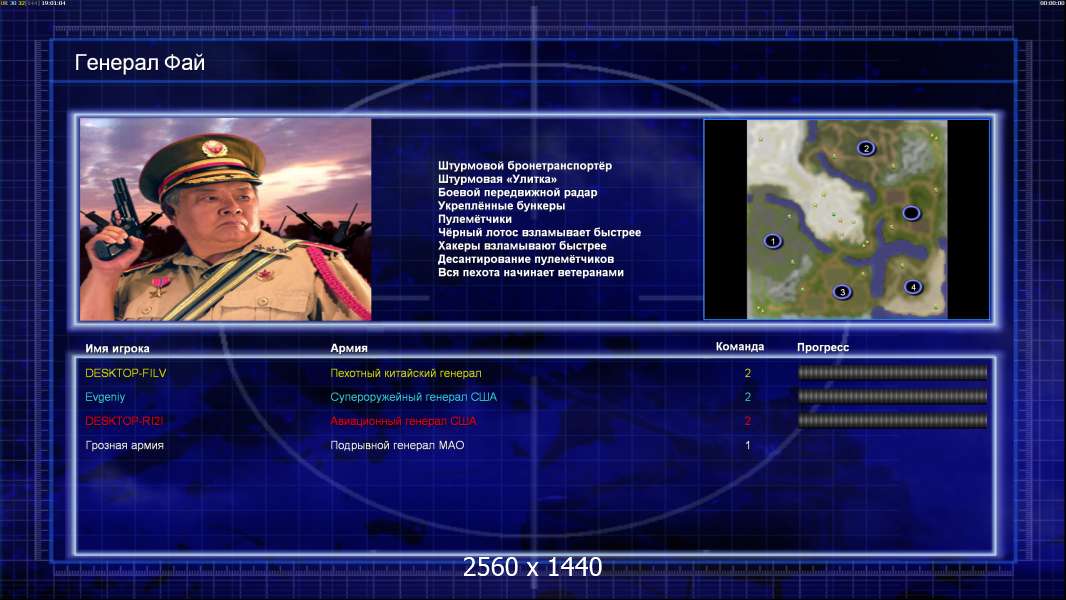
Task: Click the 'Прогресс' column header
Action: [x=823, y=347]
